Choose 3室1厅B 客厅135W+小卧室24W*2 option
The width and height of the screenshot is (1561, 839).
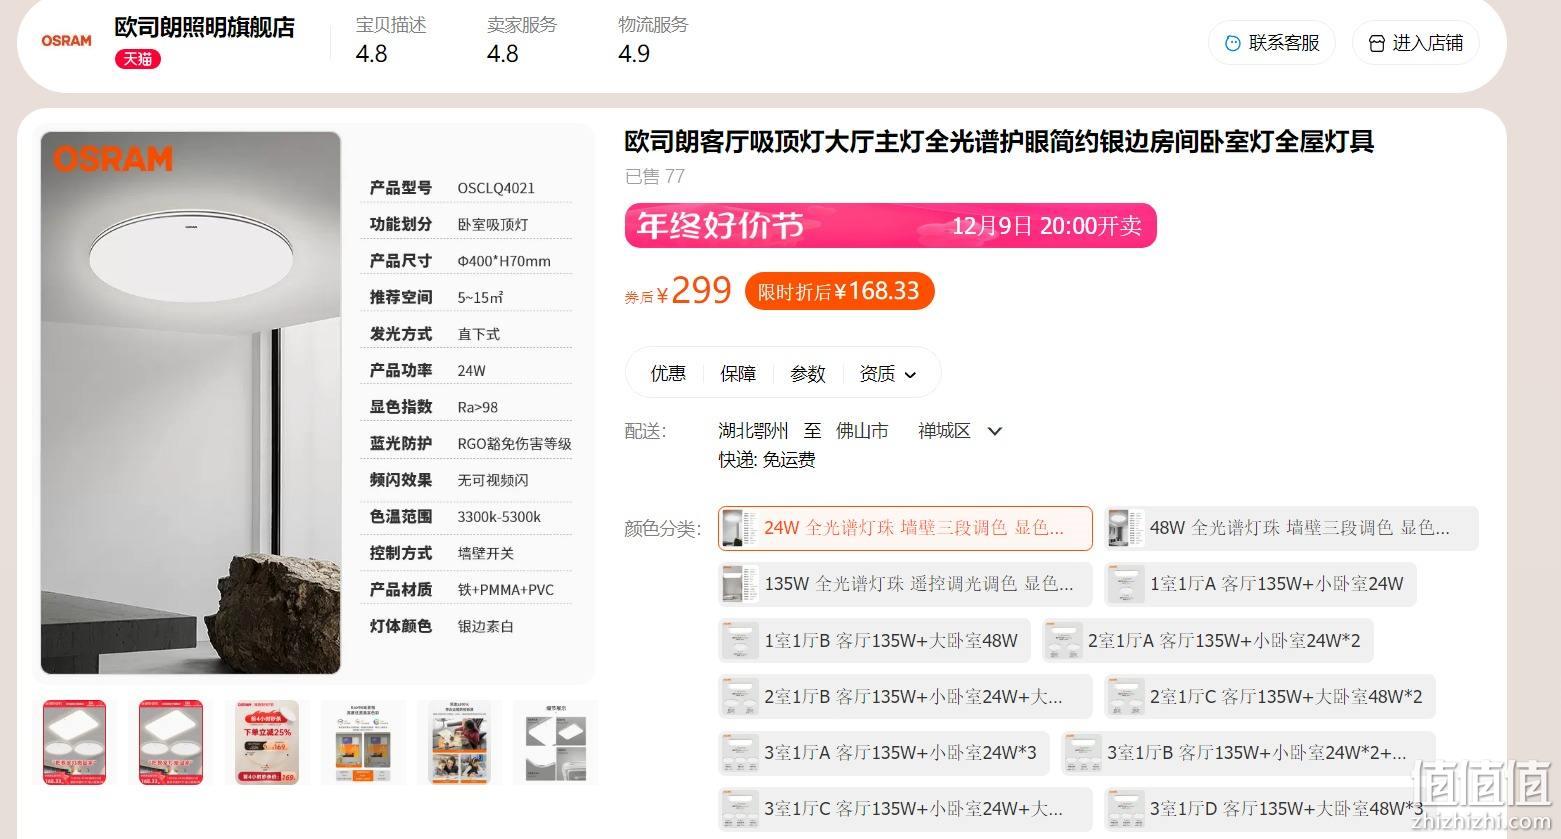(1248, 753)
